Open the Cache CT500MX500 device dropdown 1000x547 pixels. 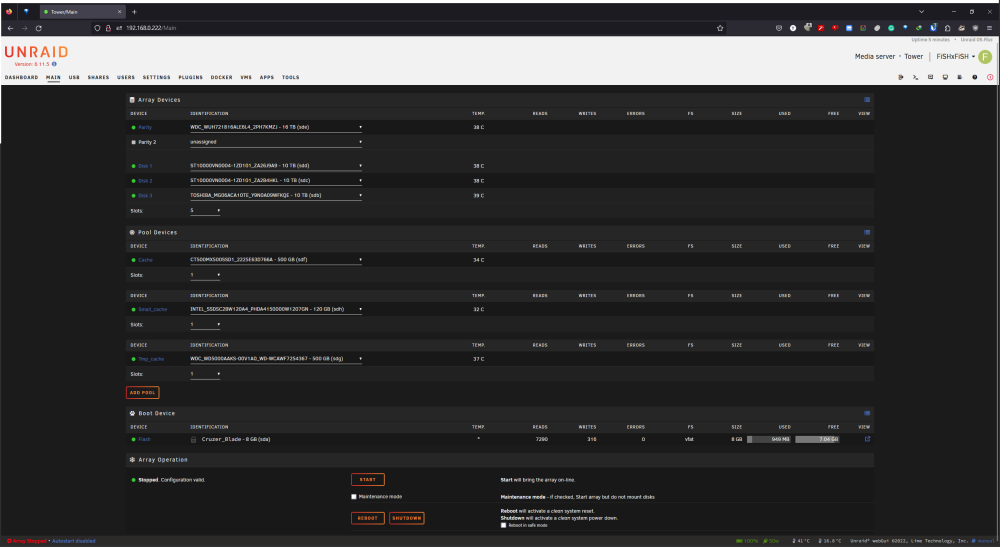pos(276,259)
